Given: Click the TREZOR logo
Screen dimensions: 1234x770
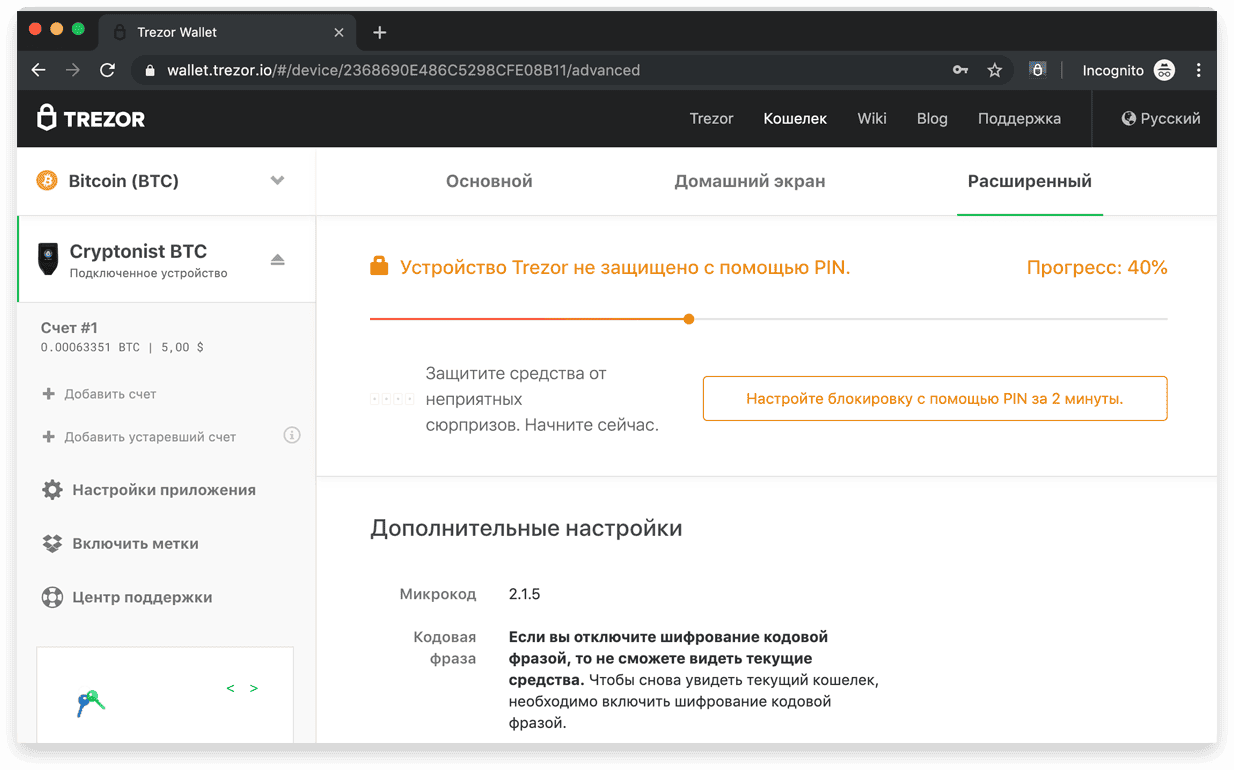Looking at the screenshot, I should click(91, 118).
